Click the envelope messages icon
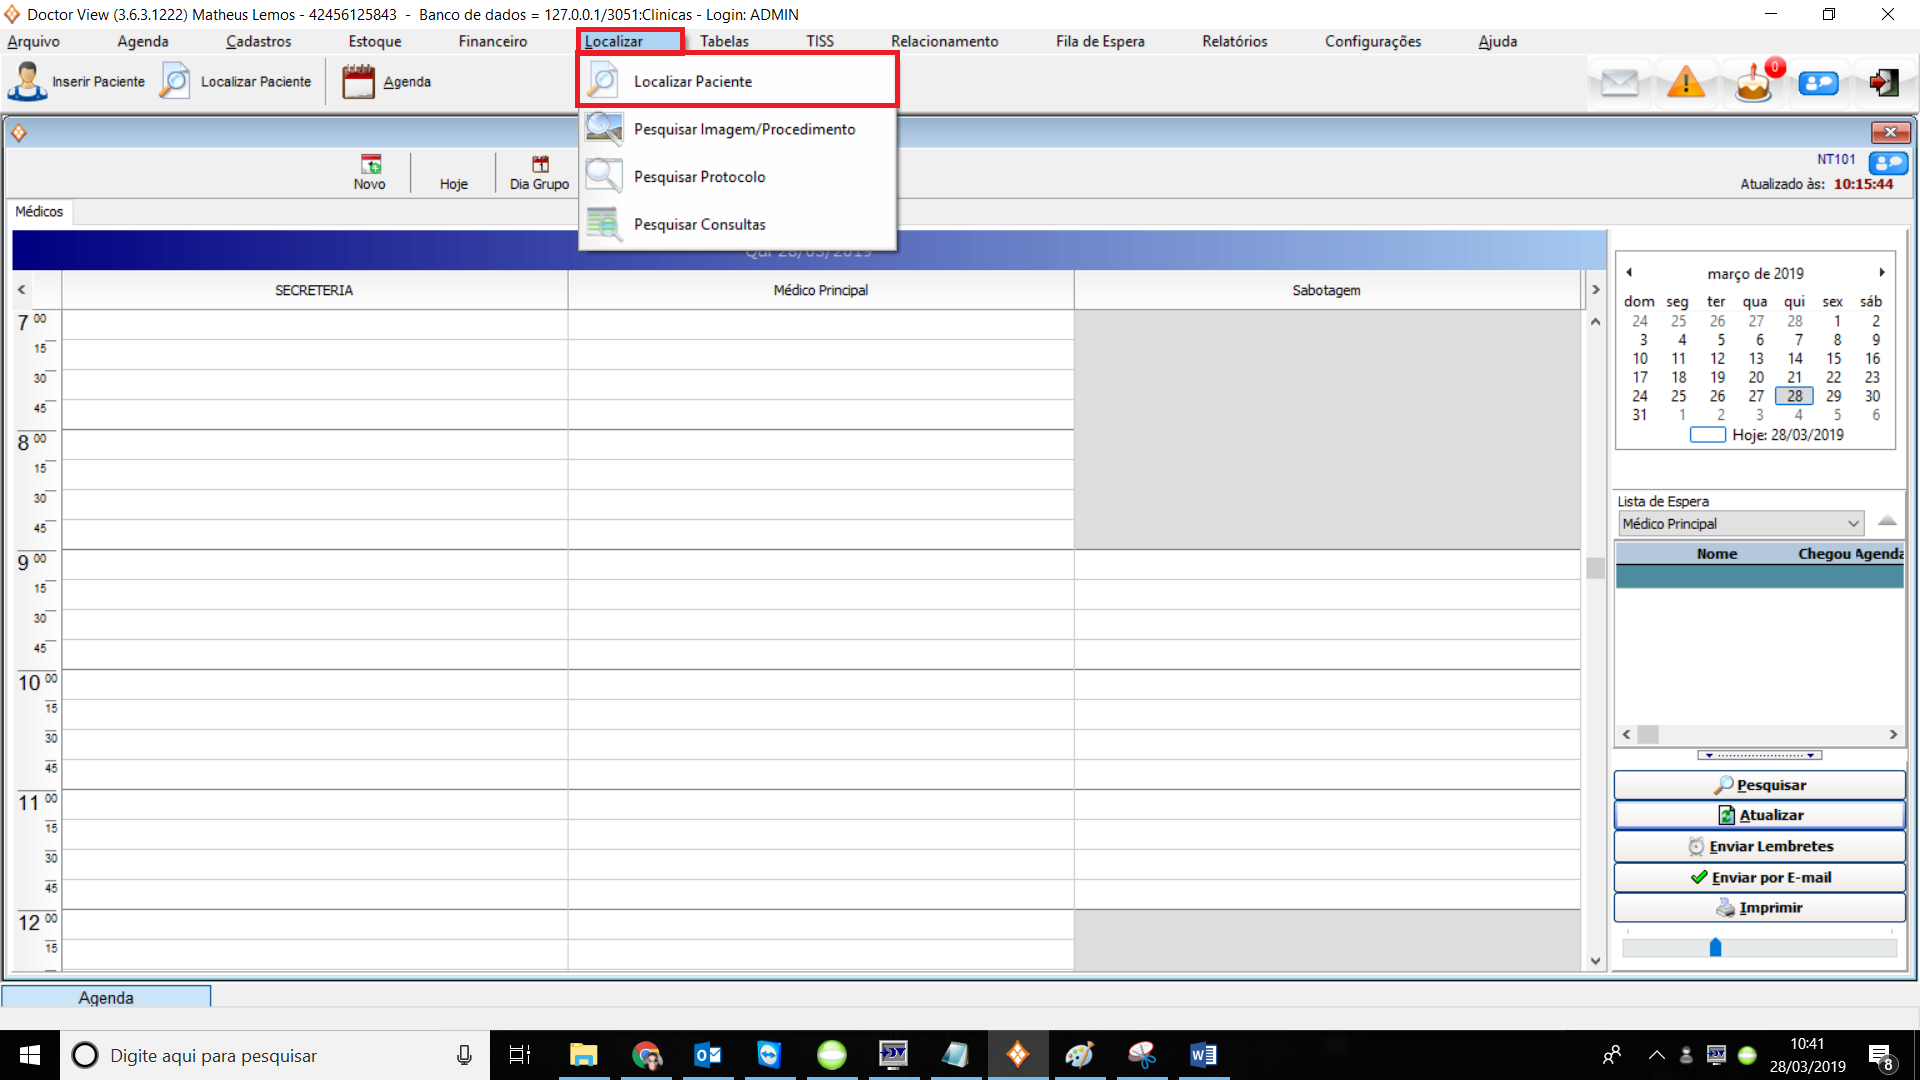1920x1080 pixels. 1619,83
